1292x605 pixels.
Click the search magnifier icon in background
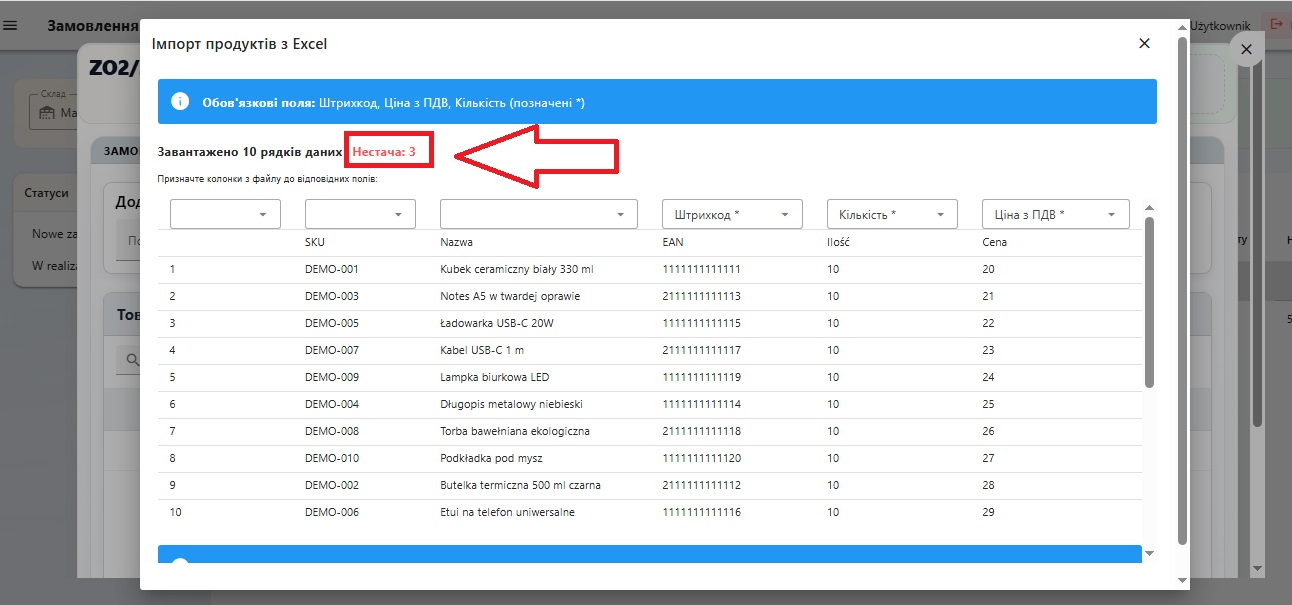pyautogui.click(x=131, y=358)
